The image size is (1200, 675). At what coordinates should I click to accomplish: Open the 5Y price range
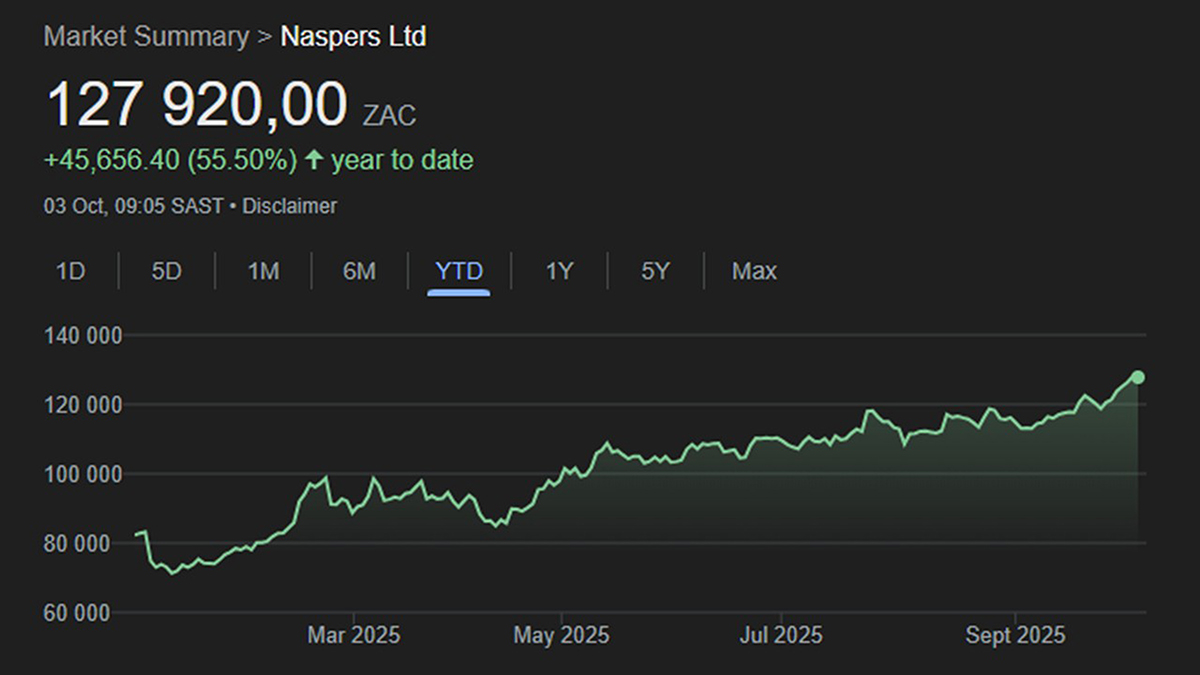pos(655,271)
